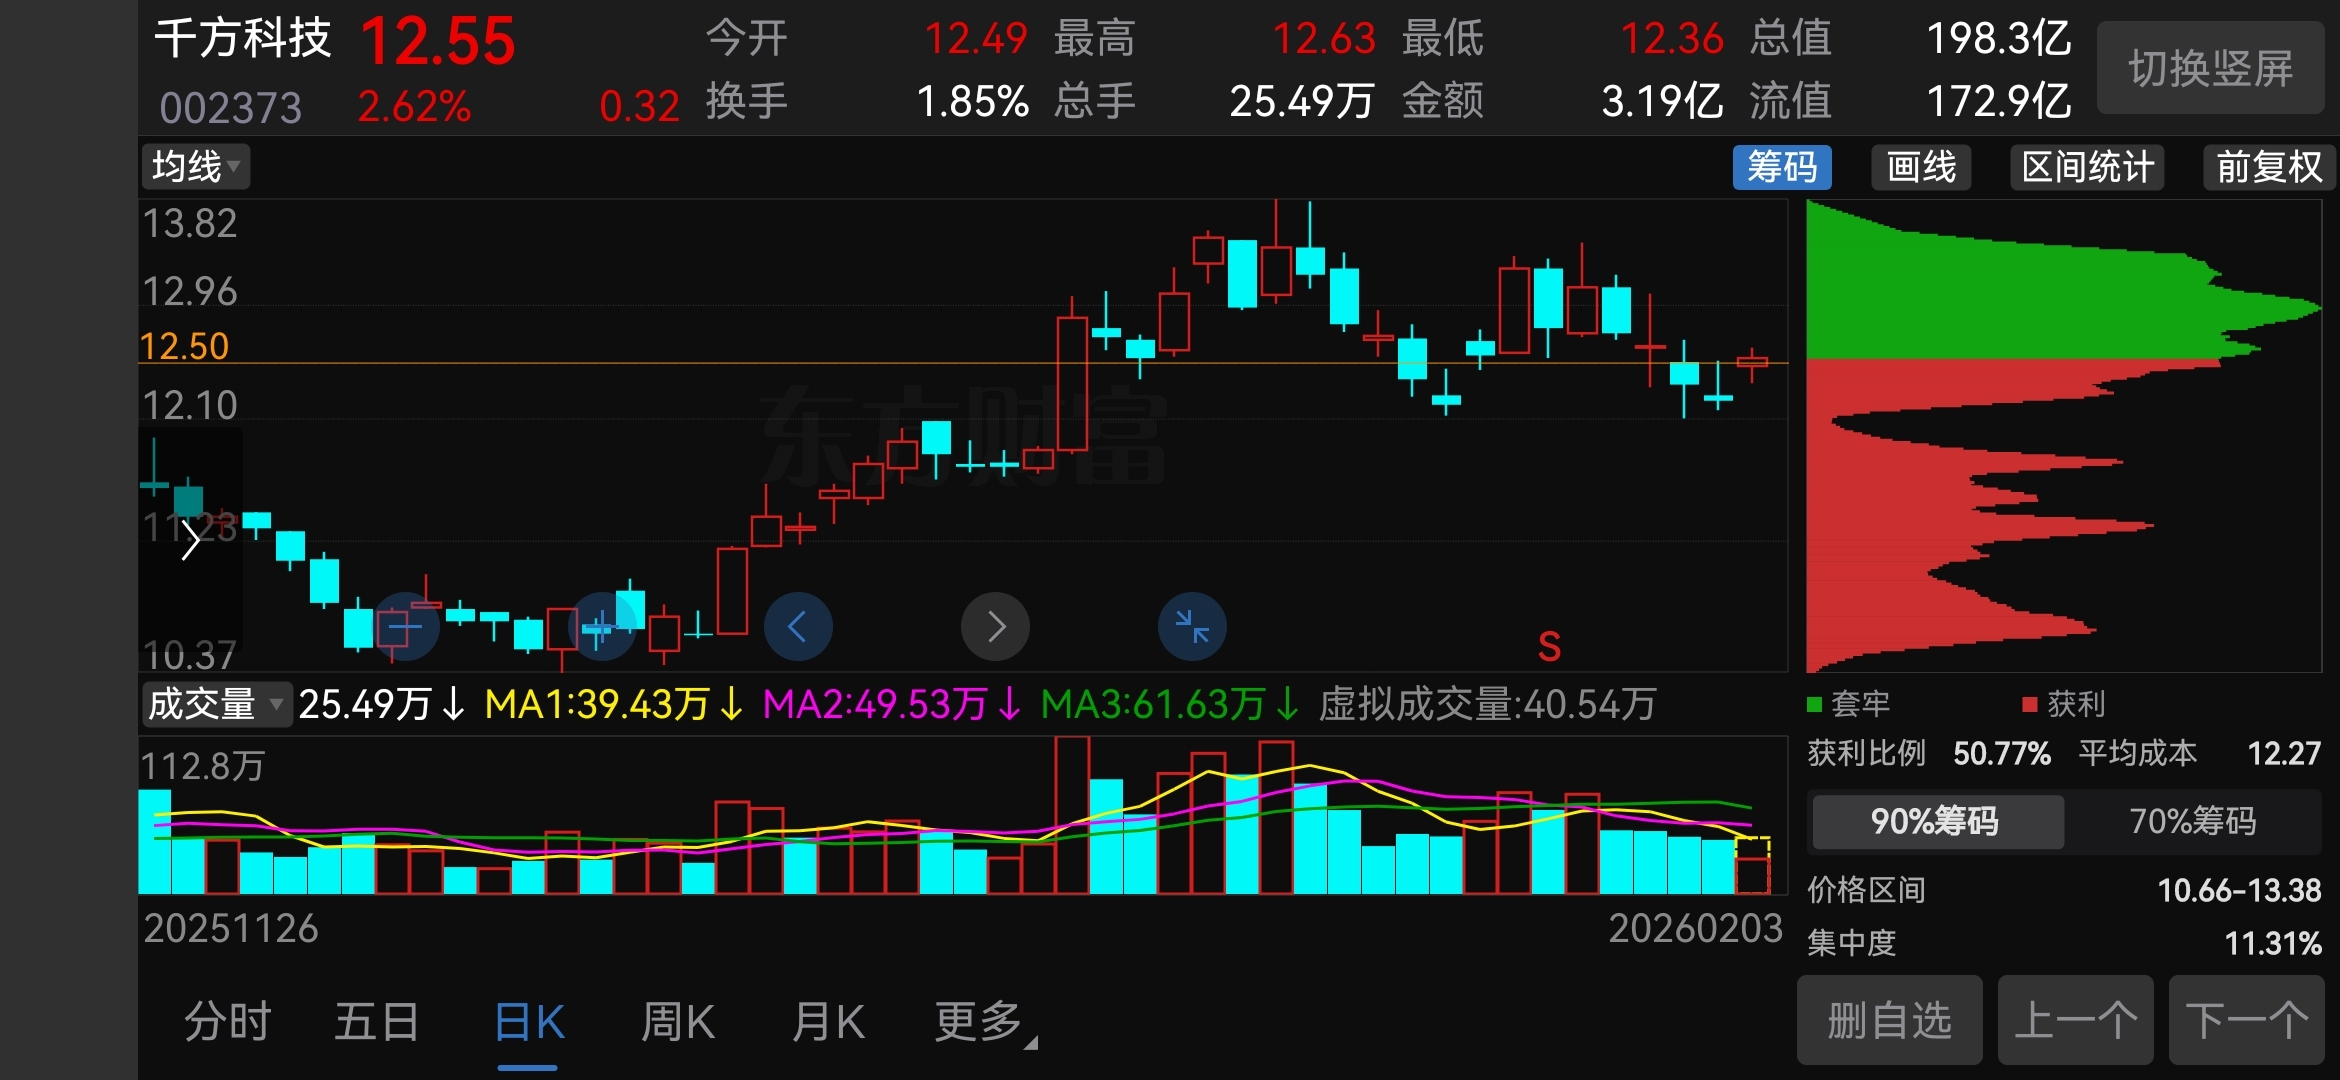
Task: Select the 70%筹码 option
Action: [x=2192, y=821]
